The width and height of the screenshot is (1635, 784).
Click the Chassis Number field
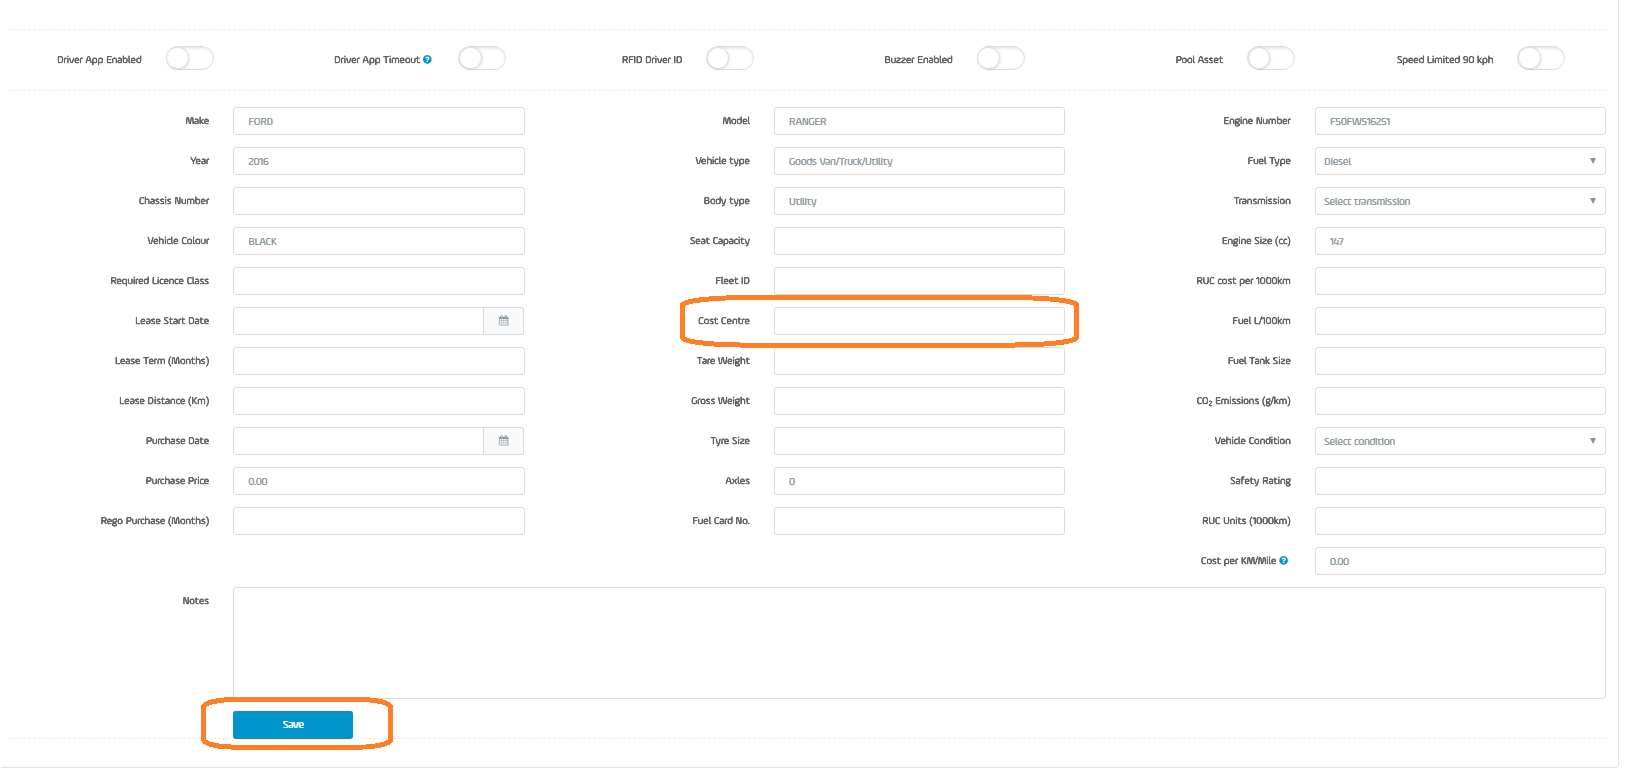(379, 201)
